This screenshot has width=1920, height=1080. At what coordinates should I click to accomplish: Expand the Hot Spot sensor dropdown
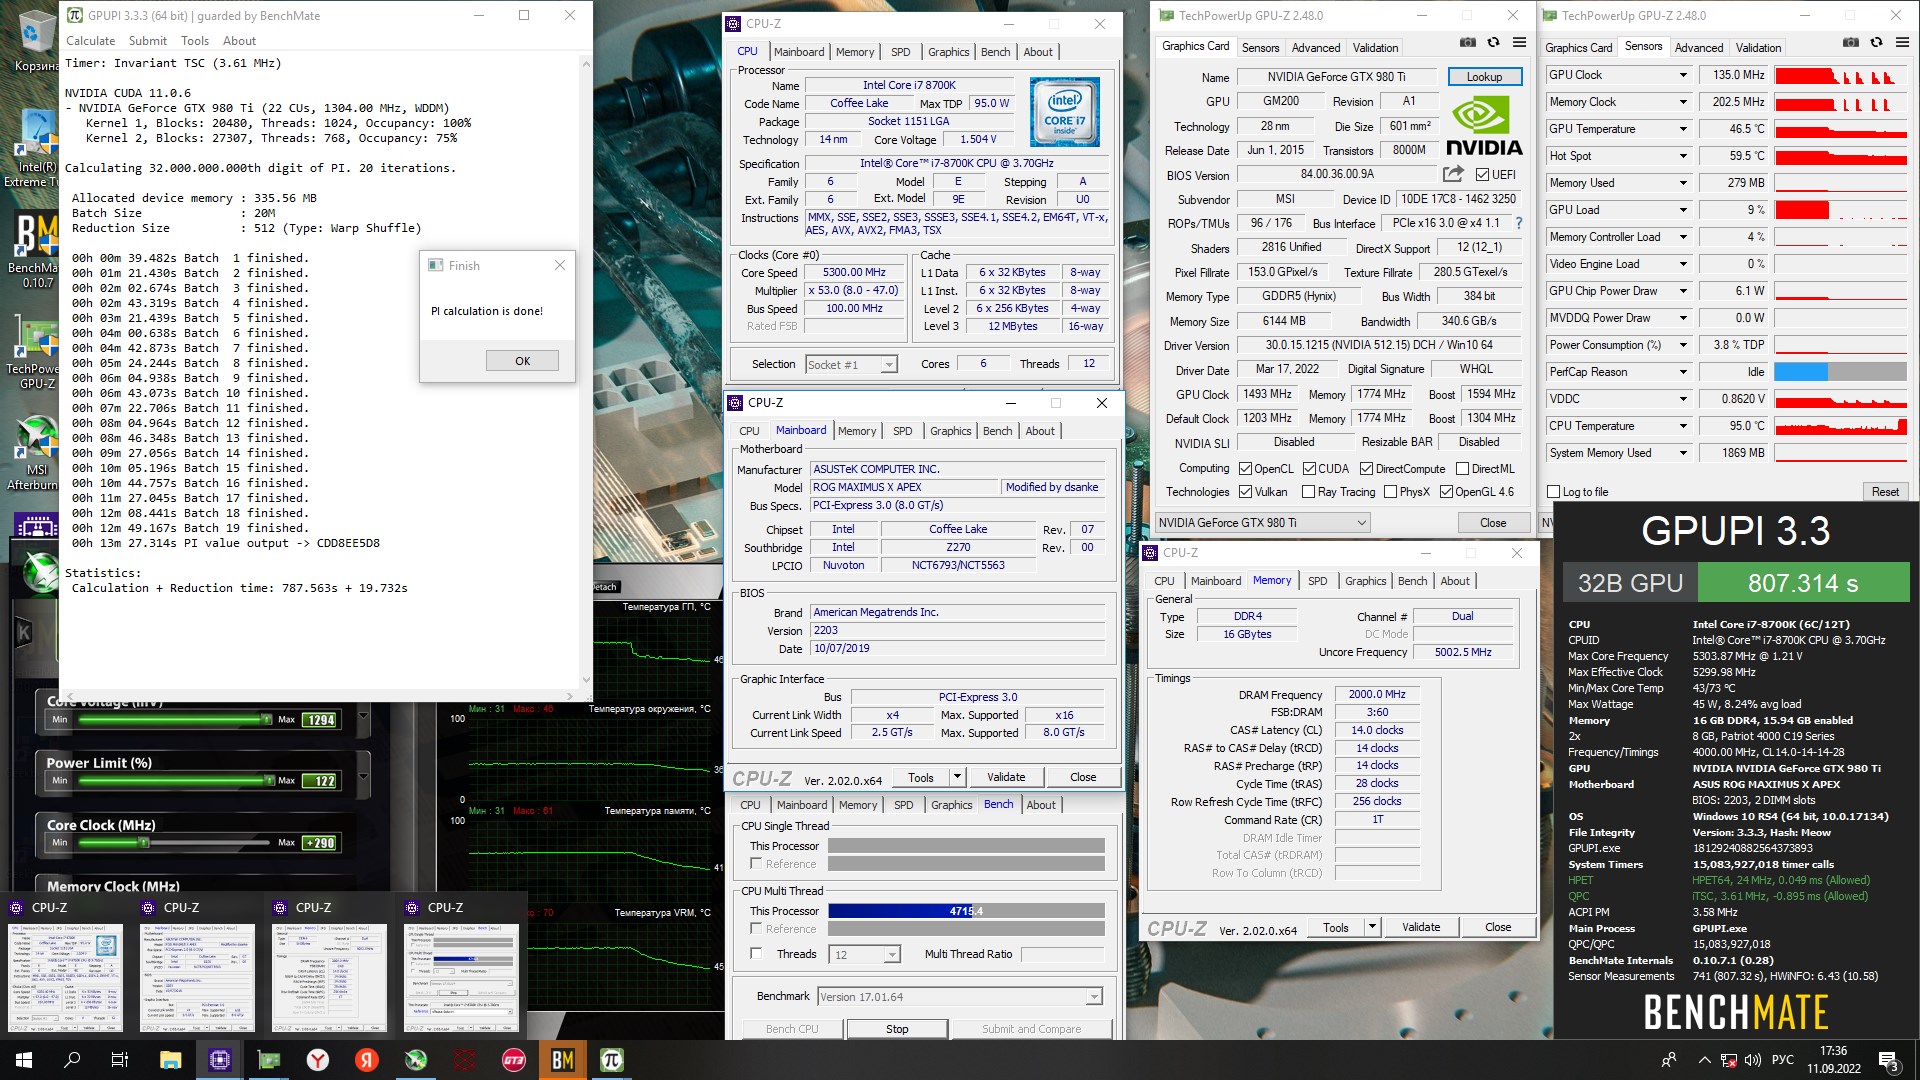[x=1683, y=156]
